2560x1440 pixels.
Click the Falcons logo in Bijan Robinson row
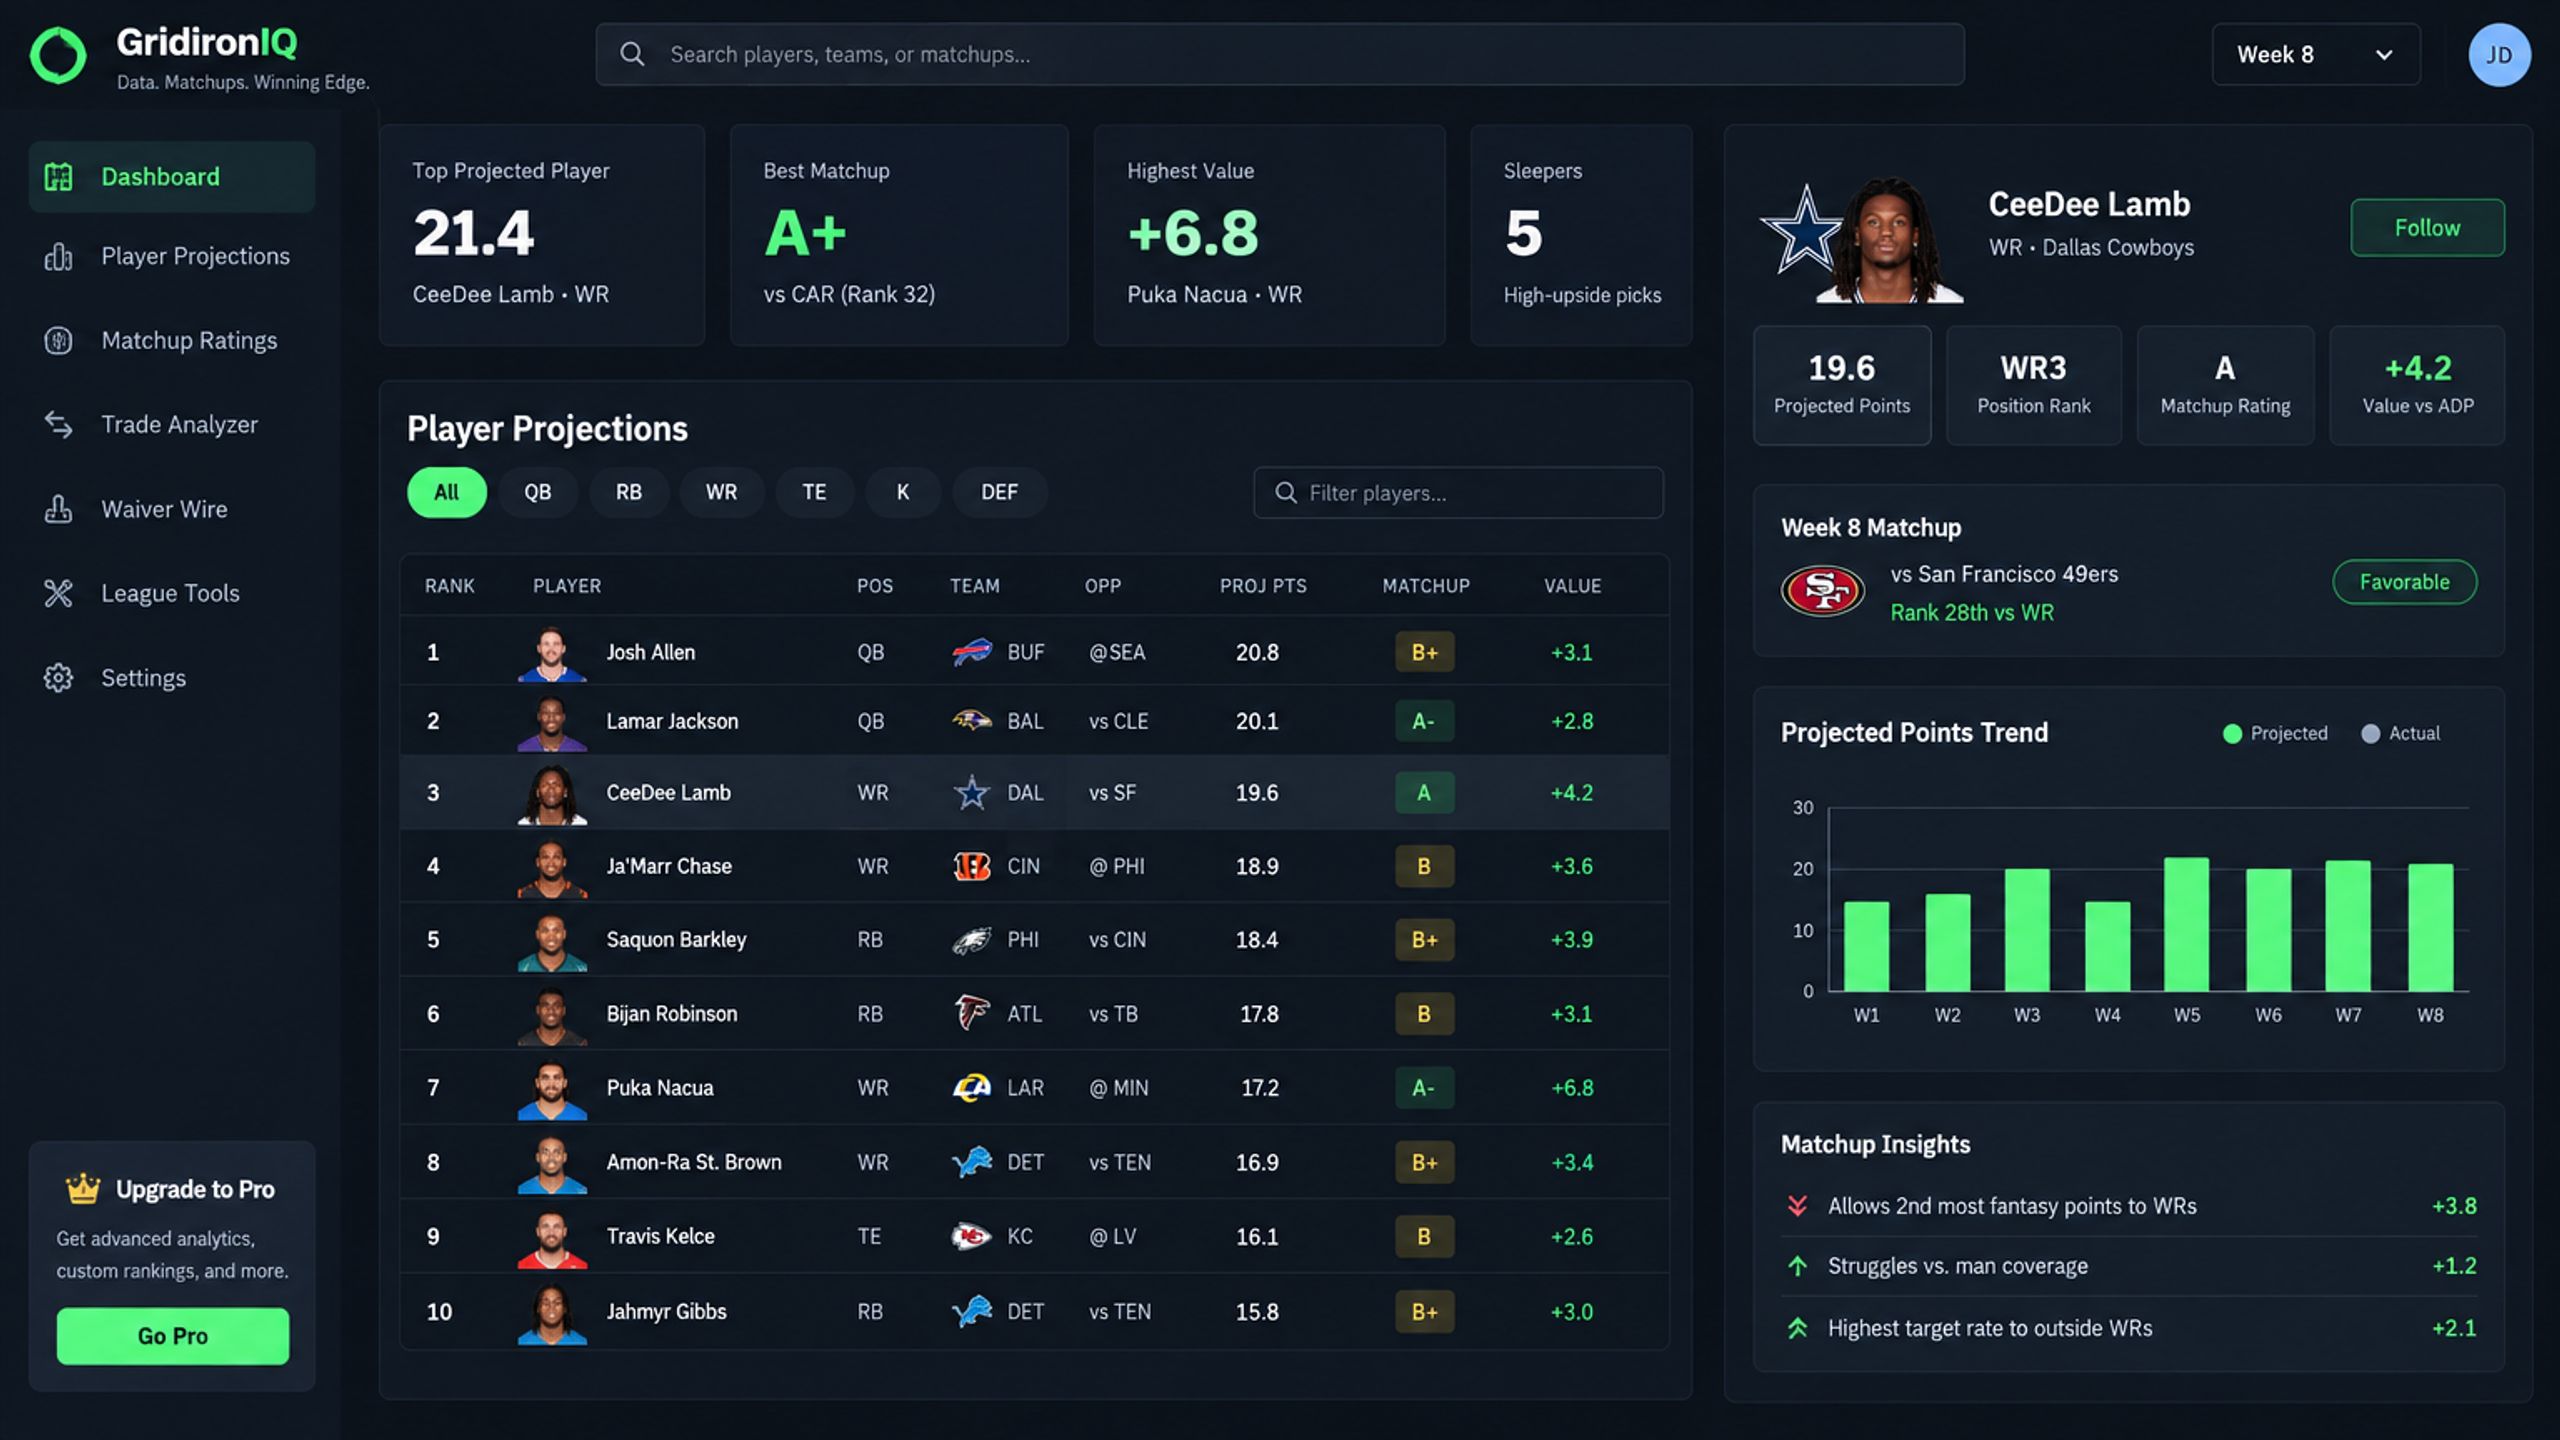tap(972, 1013)
